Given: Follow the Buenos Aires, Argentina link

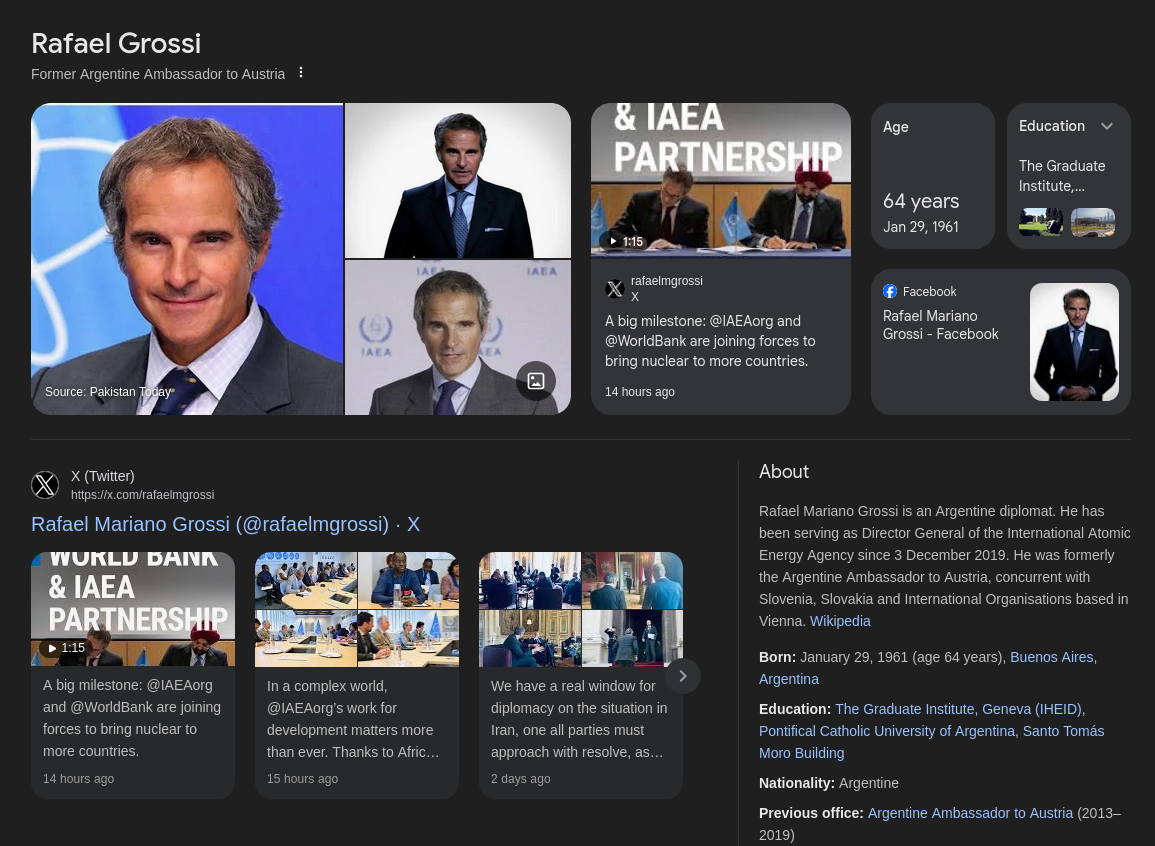Looking at the screenshot, I should 927,668.
